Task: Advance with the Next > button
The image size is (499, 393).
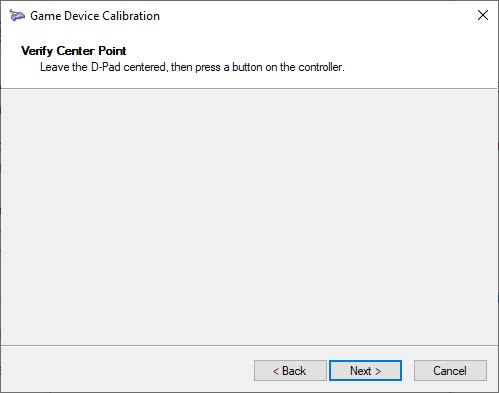Action: click(365, 370)
